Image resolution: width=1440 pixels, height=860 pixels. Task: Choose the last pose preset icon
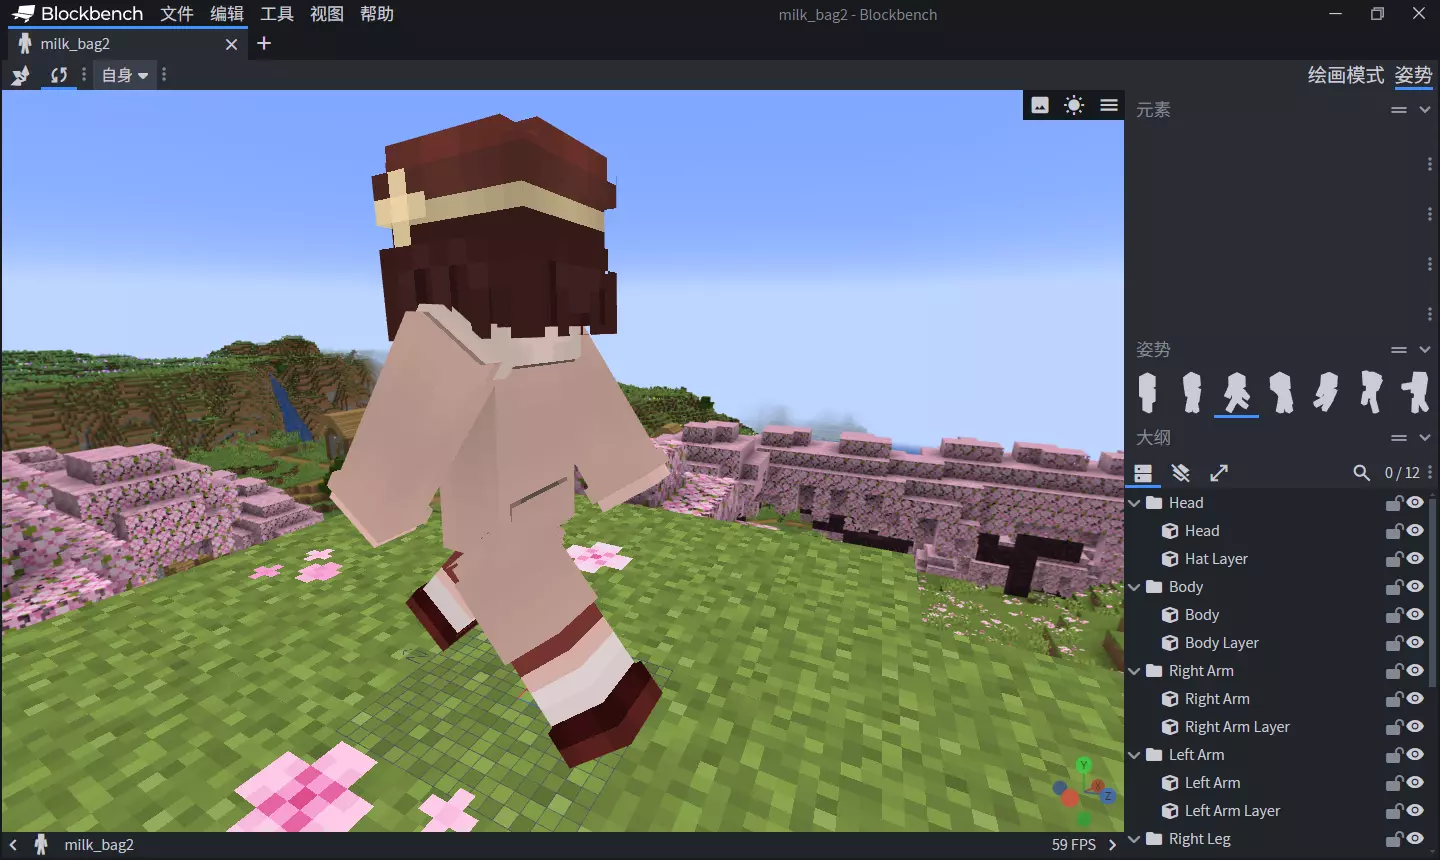tap(1415, 392)
